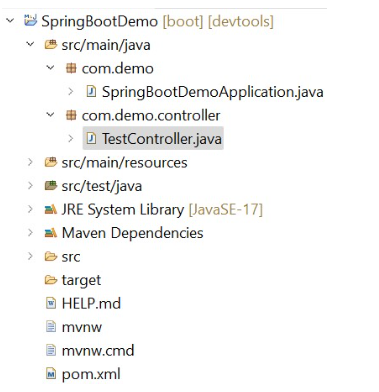Expand the src/test/java folder
The height and width of the screenshot is (392, 379).
(30, 185)
